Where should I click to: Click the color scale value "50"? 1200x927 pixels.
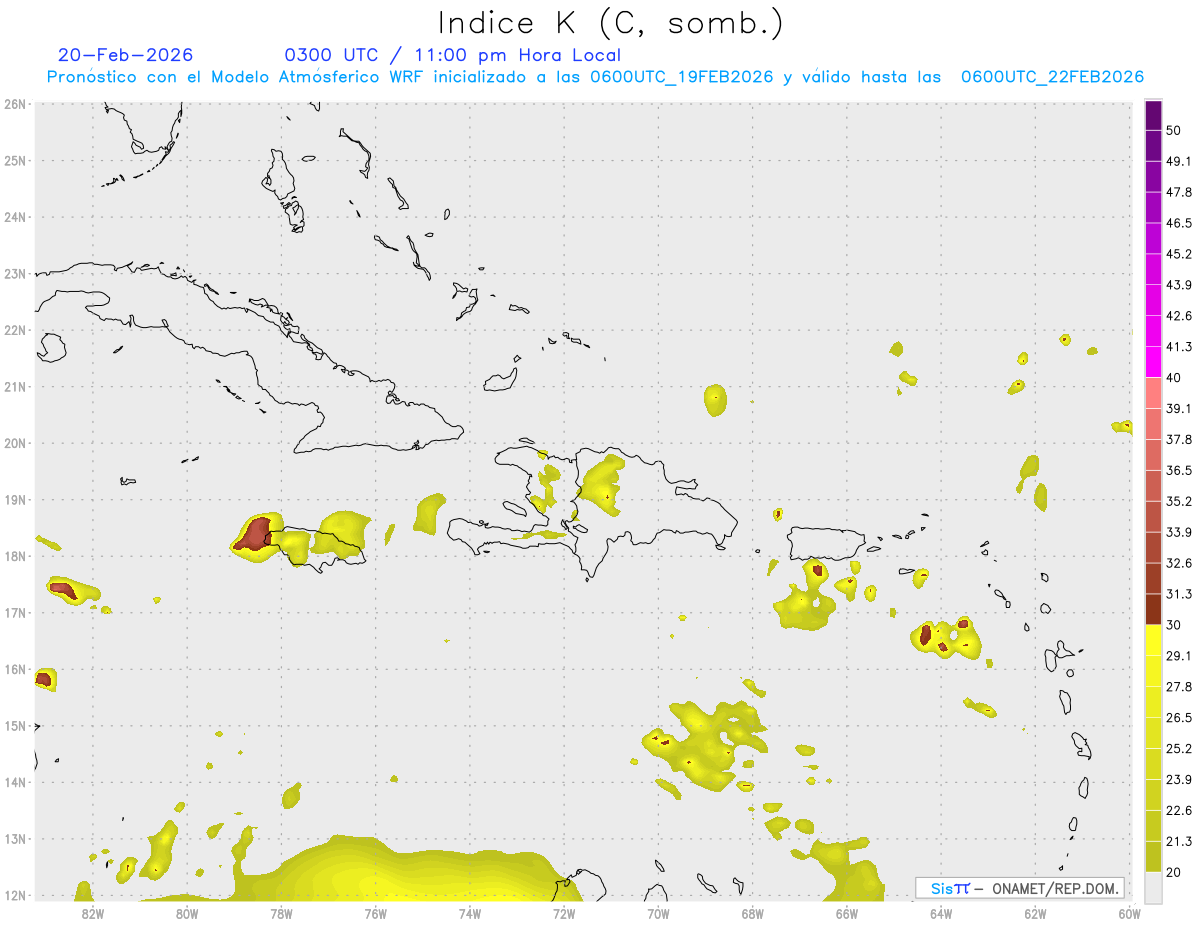click(1174, 130)
